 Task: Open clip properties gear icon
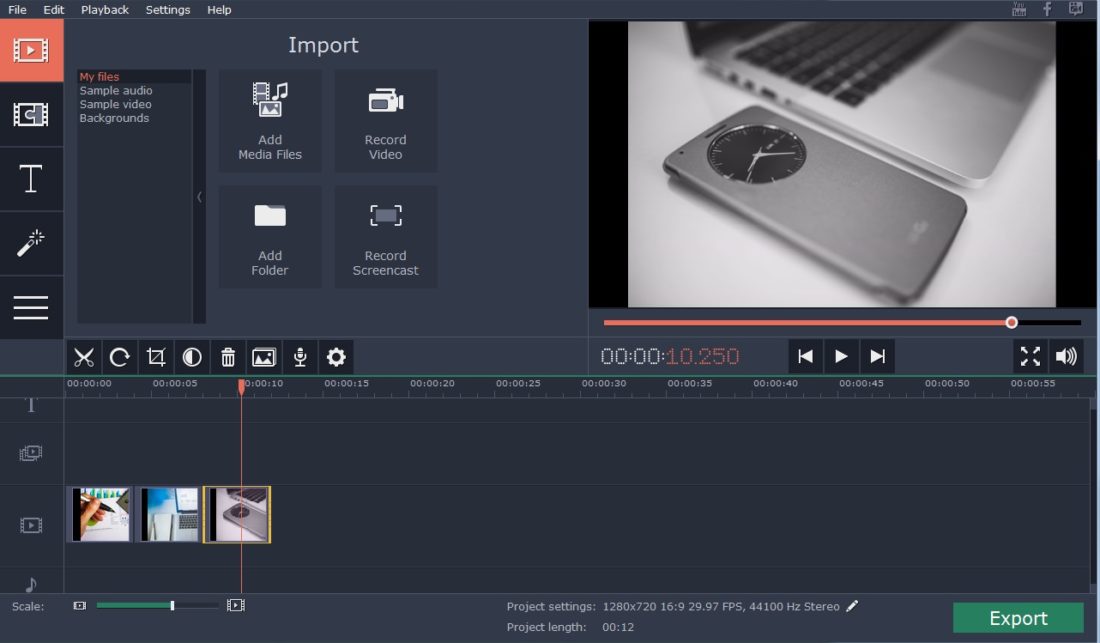coord(336,357)
